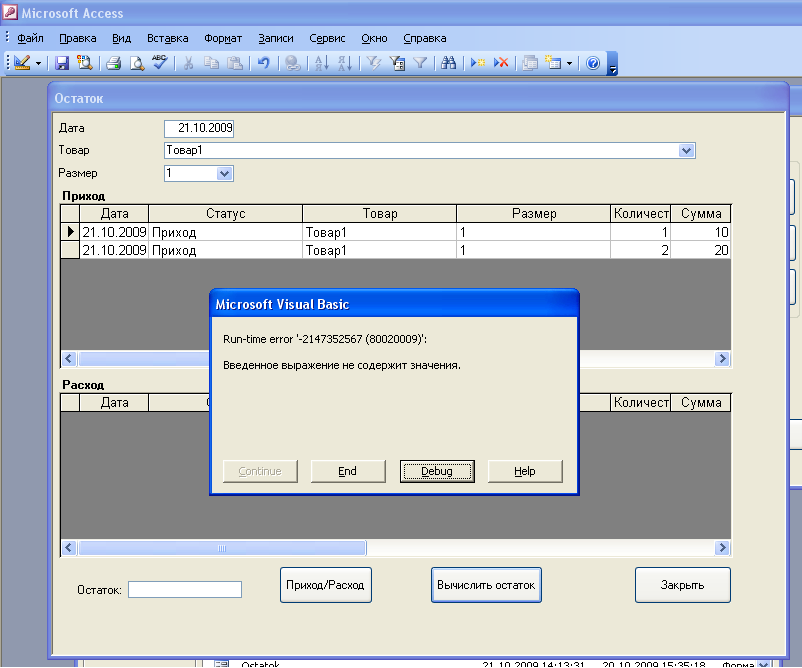The image size is (802, 668).
Task: Click the Save floppy disk icon
Action: point(62,63)
